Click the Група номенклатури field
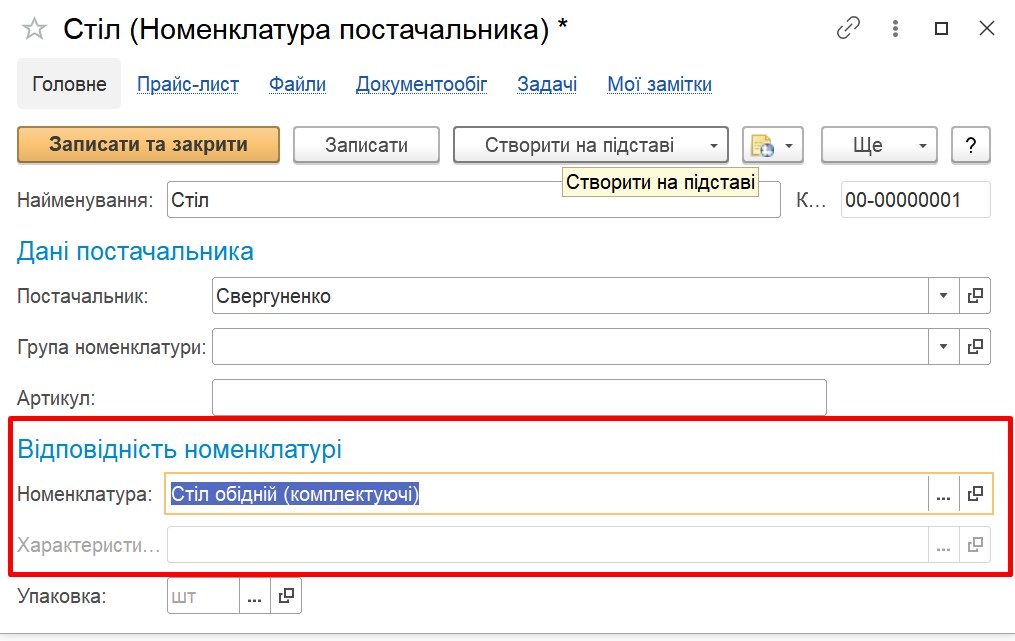1015x641 pixels. point(570,347)
